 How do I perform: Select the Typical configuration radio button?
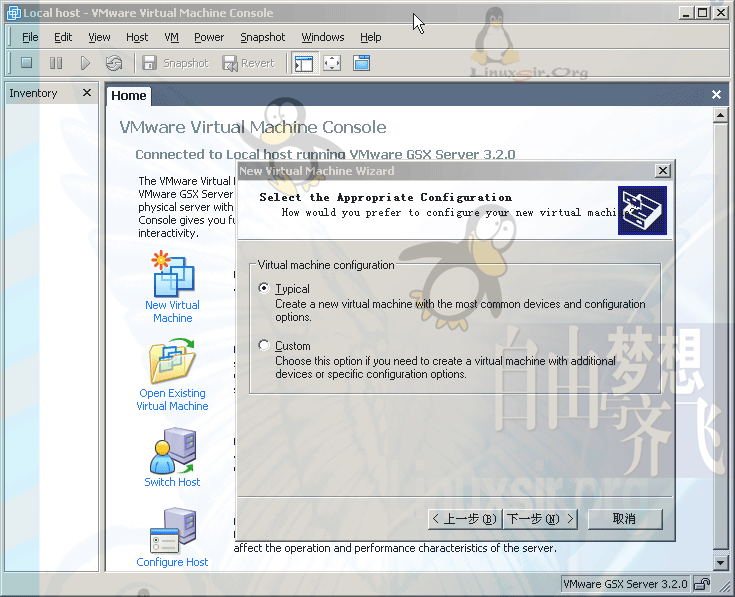(x=264, y=288)
